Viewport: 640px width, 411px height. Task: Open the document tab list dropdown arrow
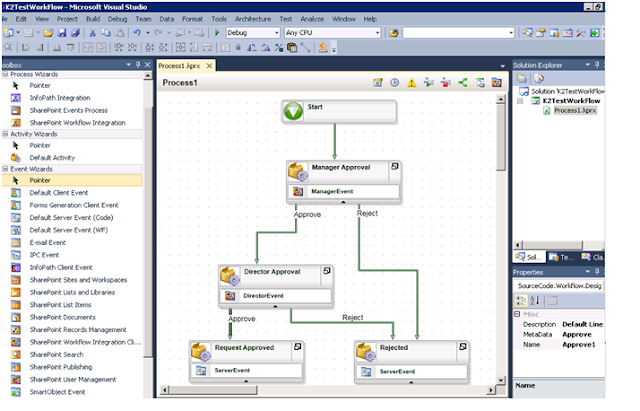coord(502,66)
